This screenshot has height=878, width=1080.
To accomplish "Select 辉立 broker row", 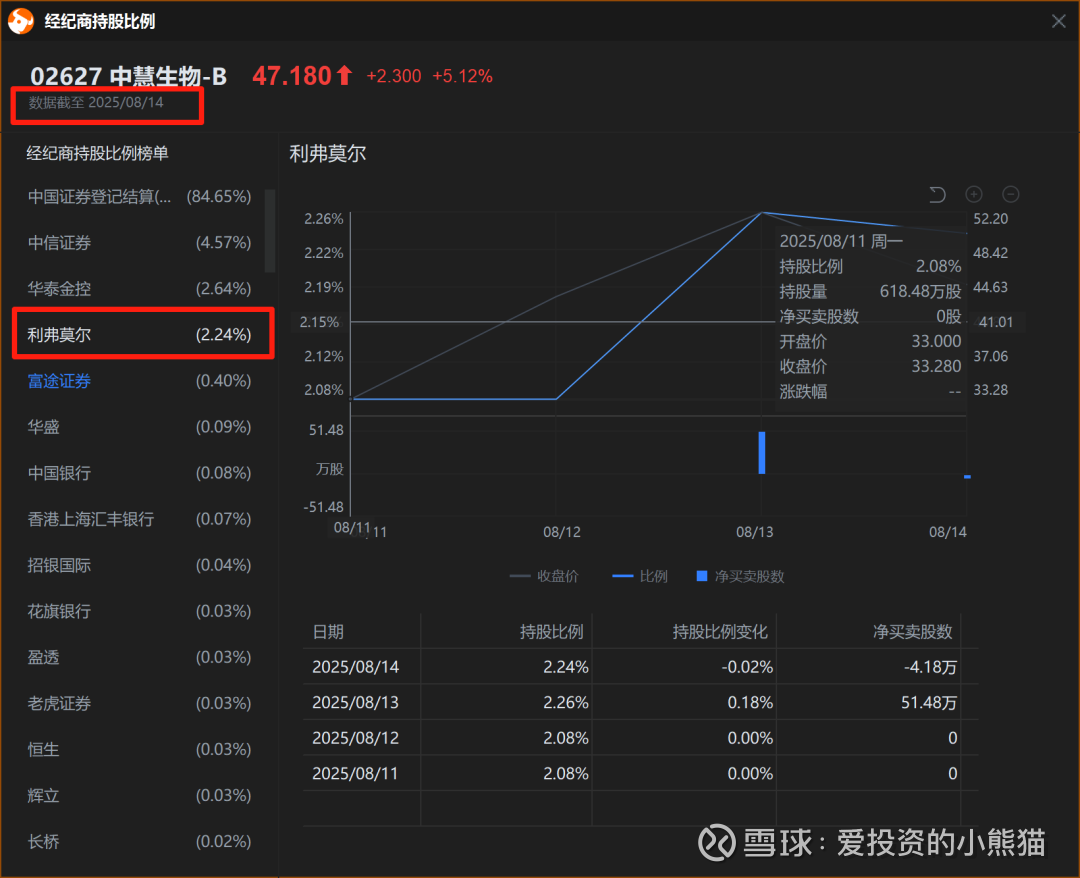I will [139, 795].
